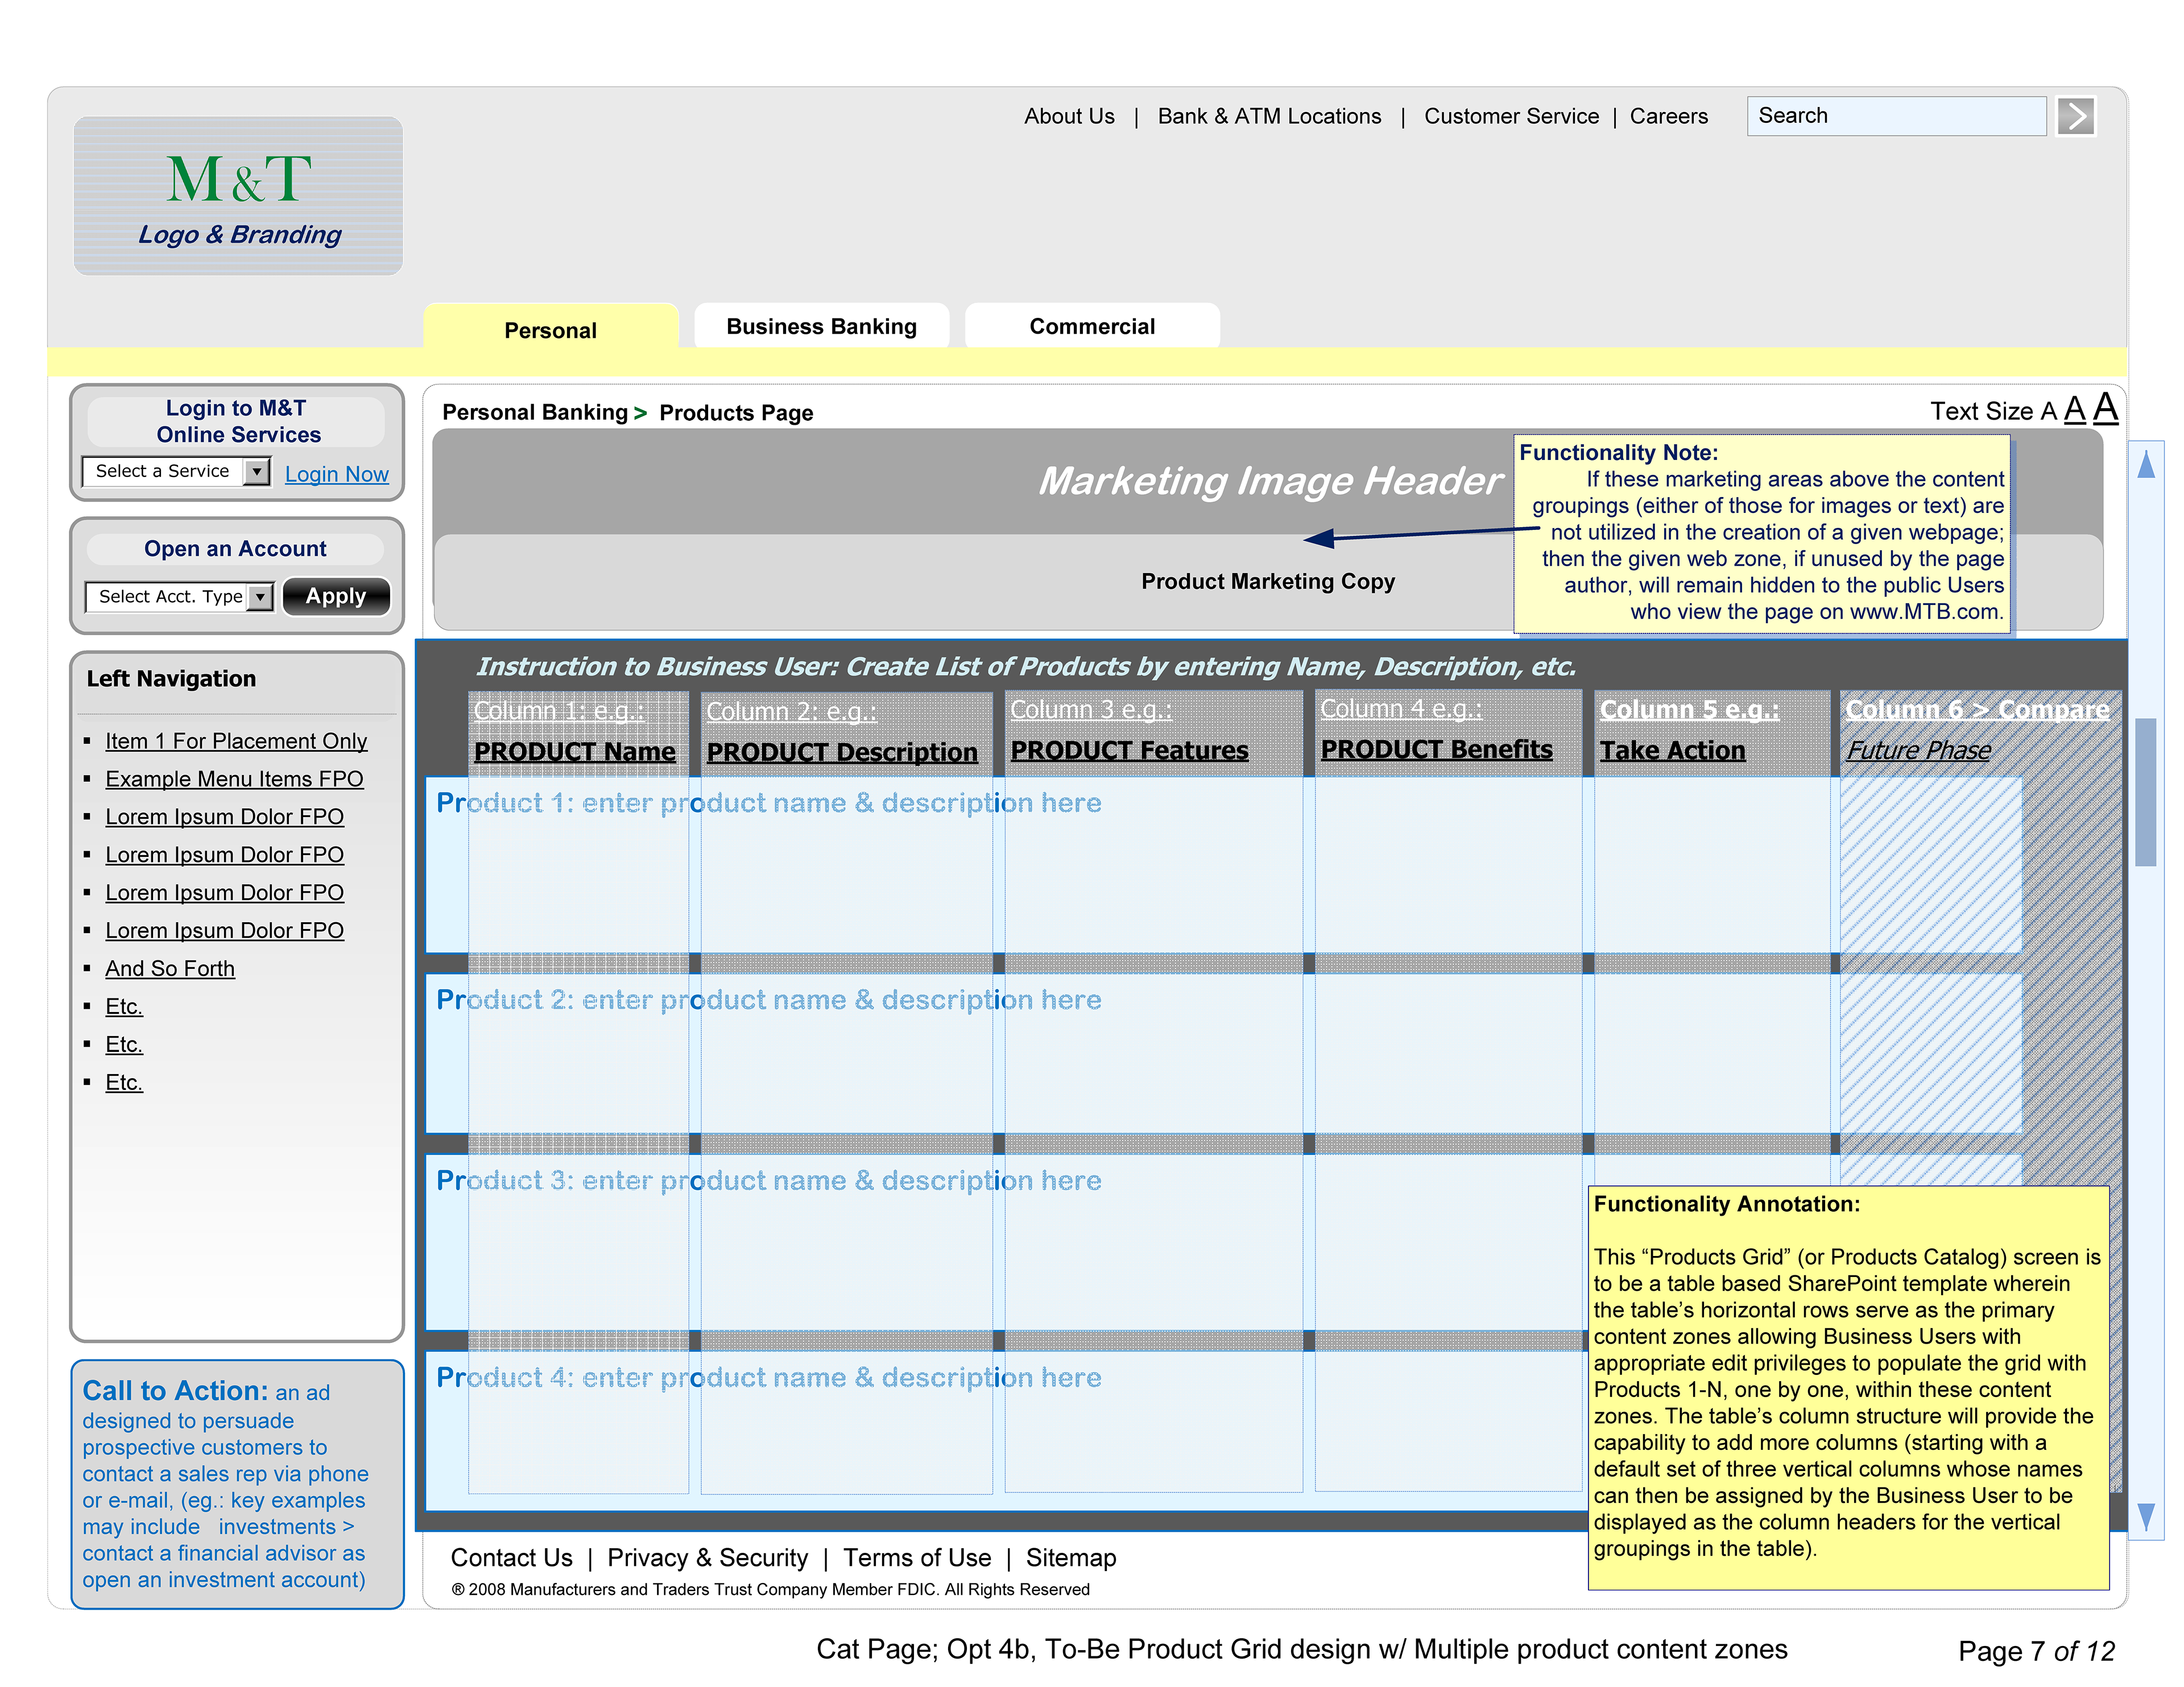Click the PRODUCT Features column header
Screen dimensions: 2184x1687
coord(1129,750)
